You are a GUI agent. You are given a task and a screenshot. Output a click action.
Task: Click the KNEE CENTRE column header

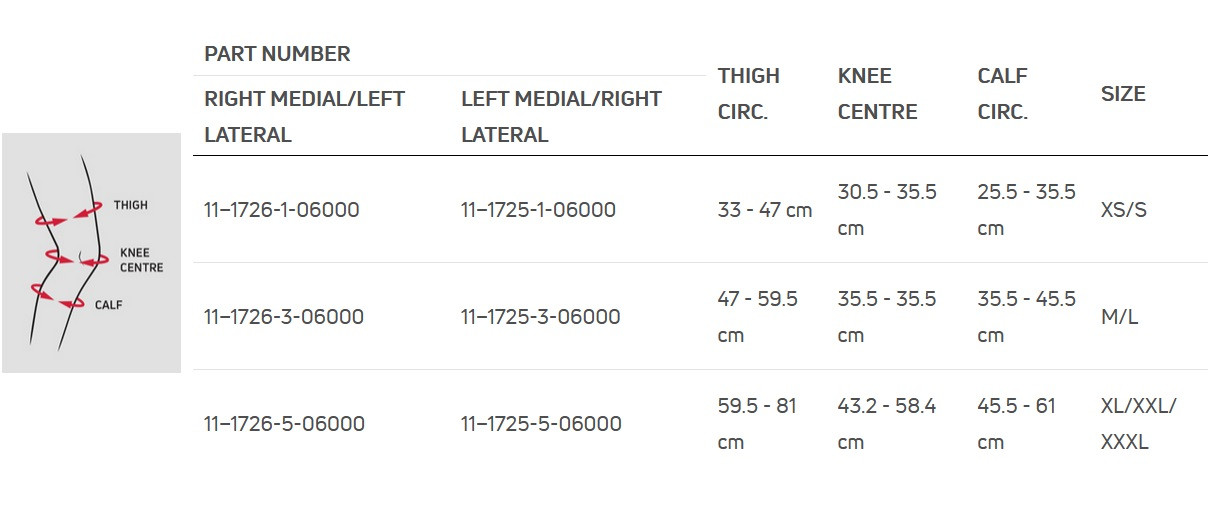pos(877,94)
